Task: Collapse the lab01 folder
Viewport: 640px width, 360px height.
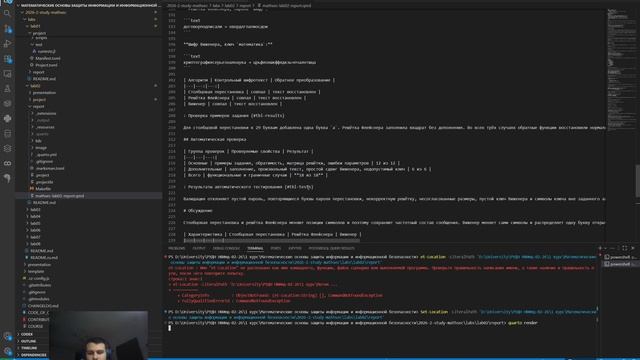Action: [x=35, y=26]
